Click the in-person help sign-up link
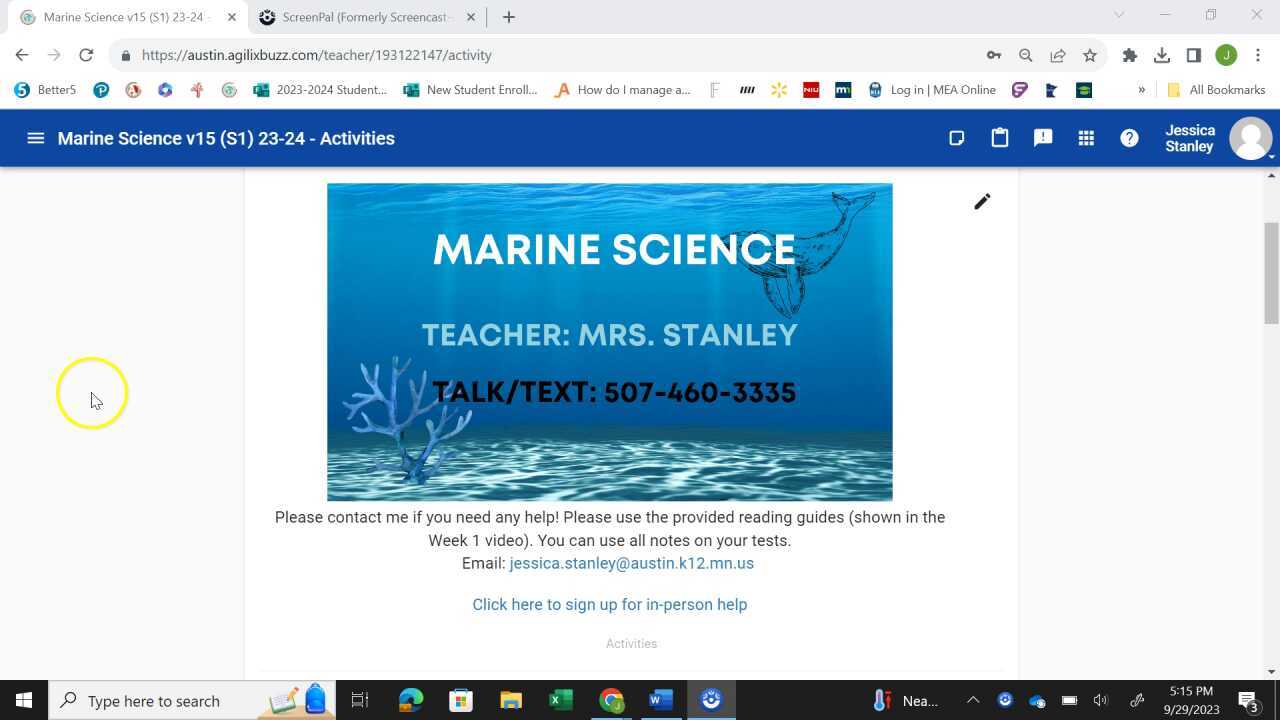1280x720 pixels. (x=610, y=604)
